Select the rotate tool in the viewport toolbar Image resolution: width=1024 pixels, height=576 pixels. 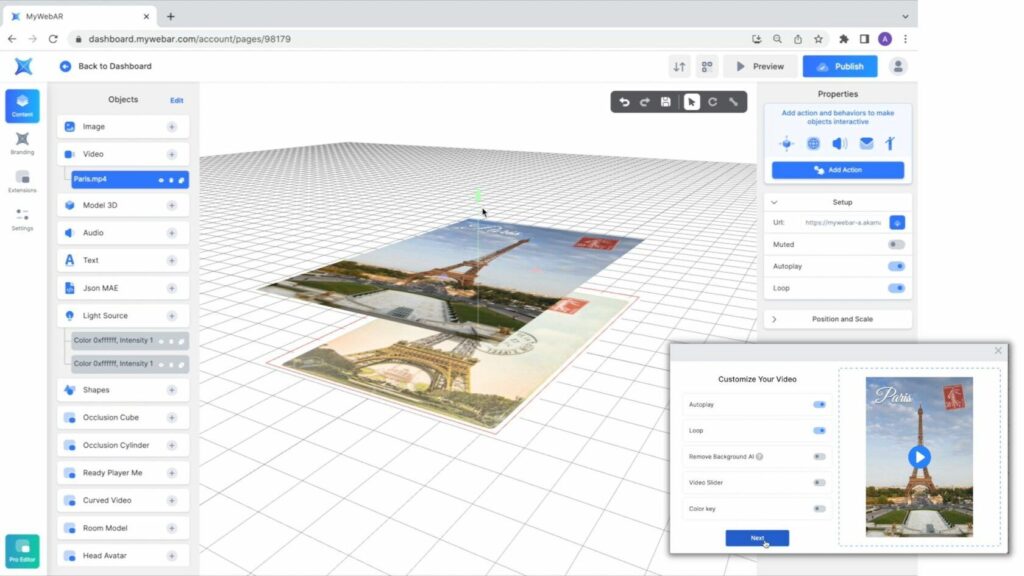(713, 102)
